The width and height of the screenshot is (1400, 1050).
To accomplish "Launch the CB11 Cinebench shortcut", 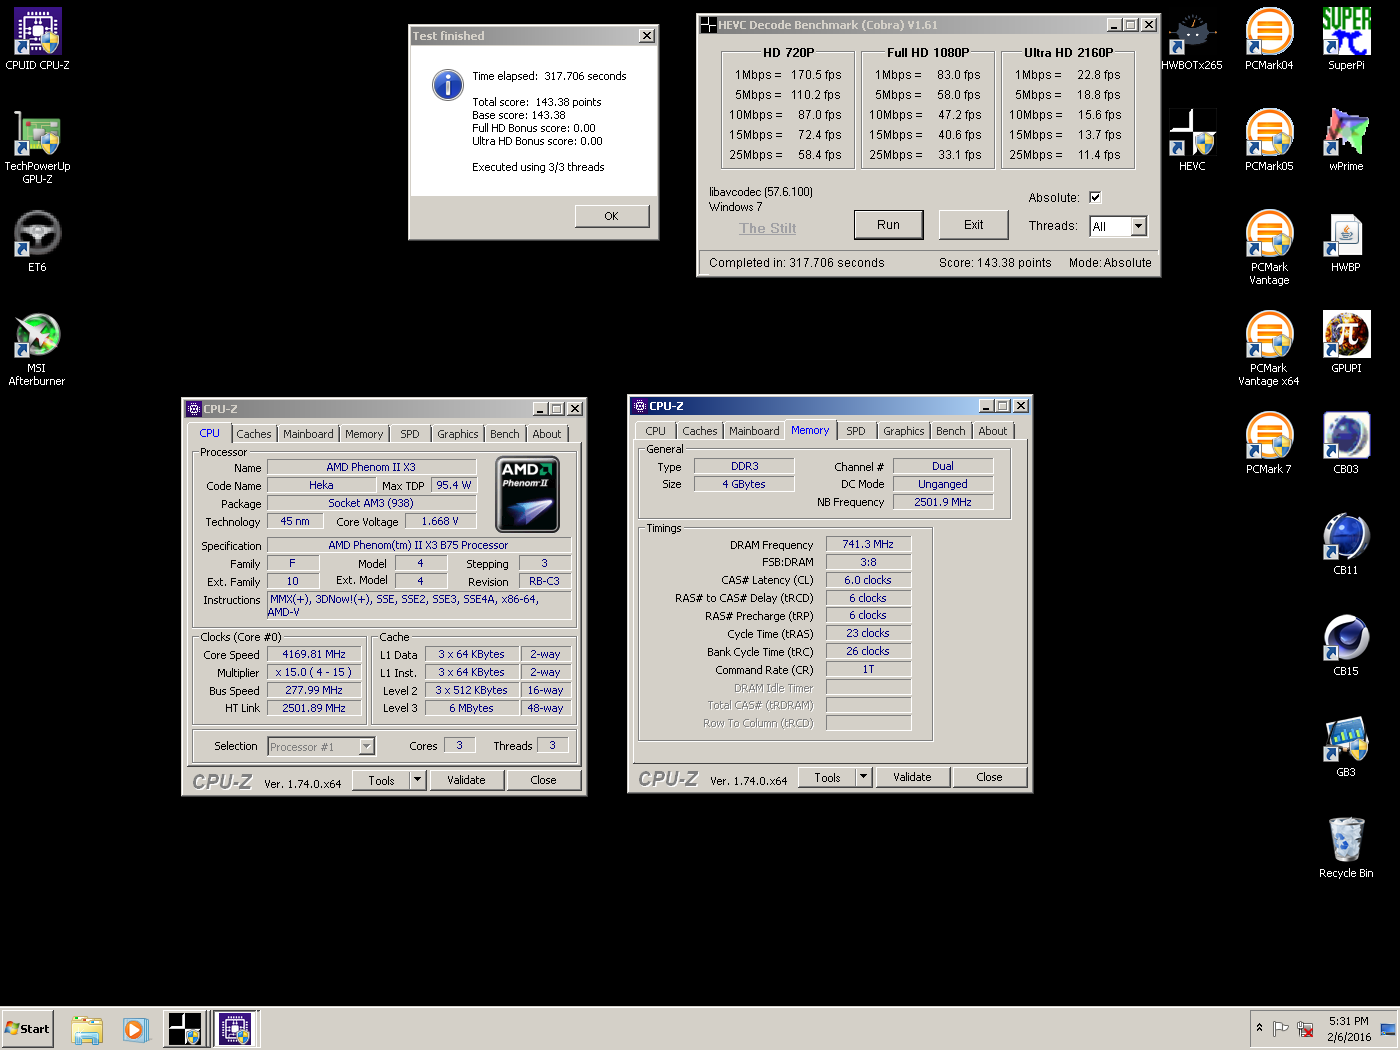I will (x=1346, y=545).
